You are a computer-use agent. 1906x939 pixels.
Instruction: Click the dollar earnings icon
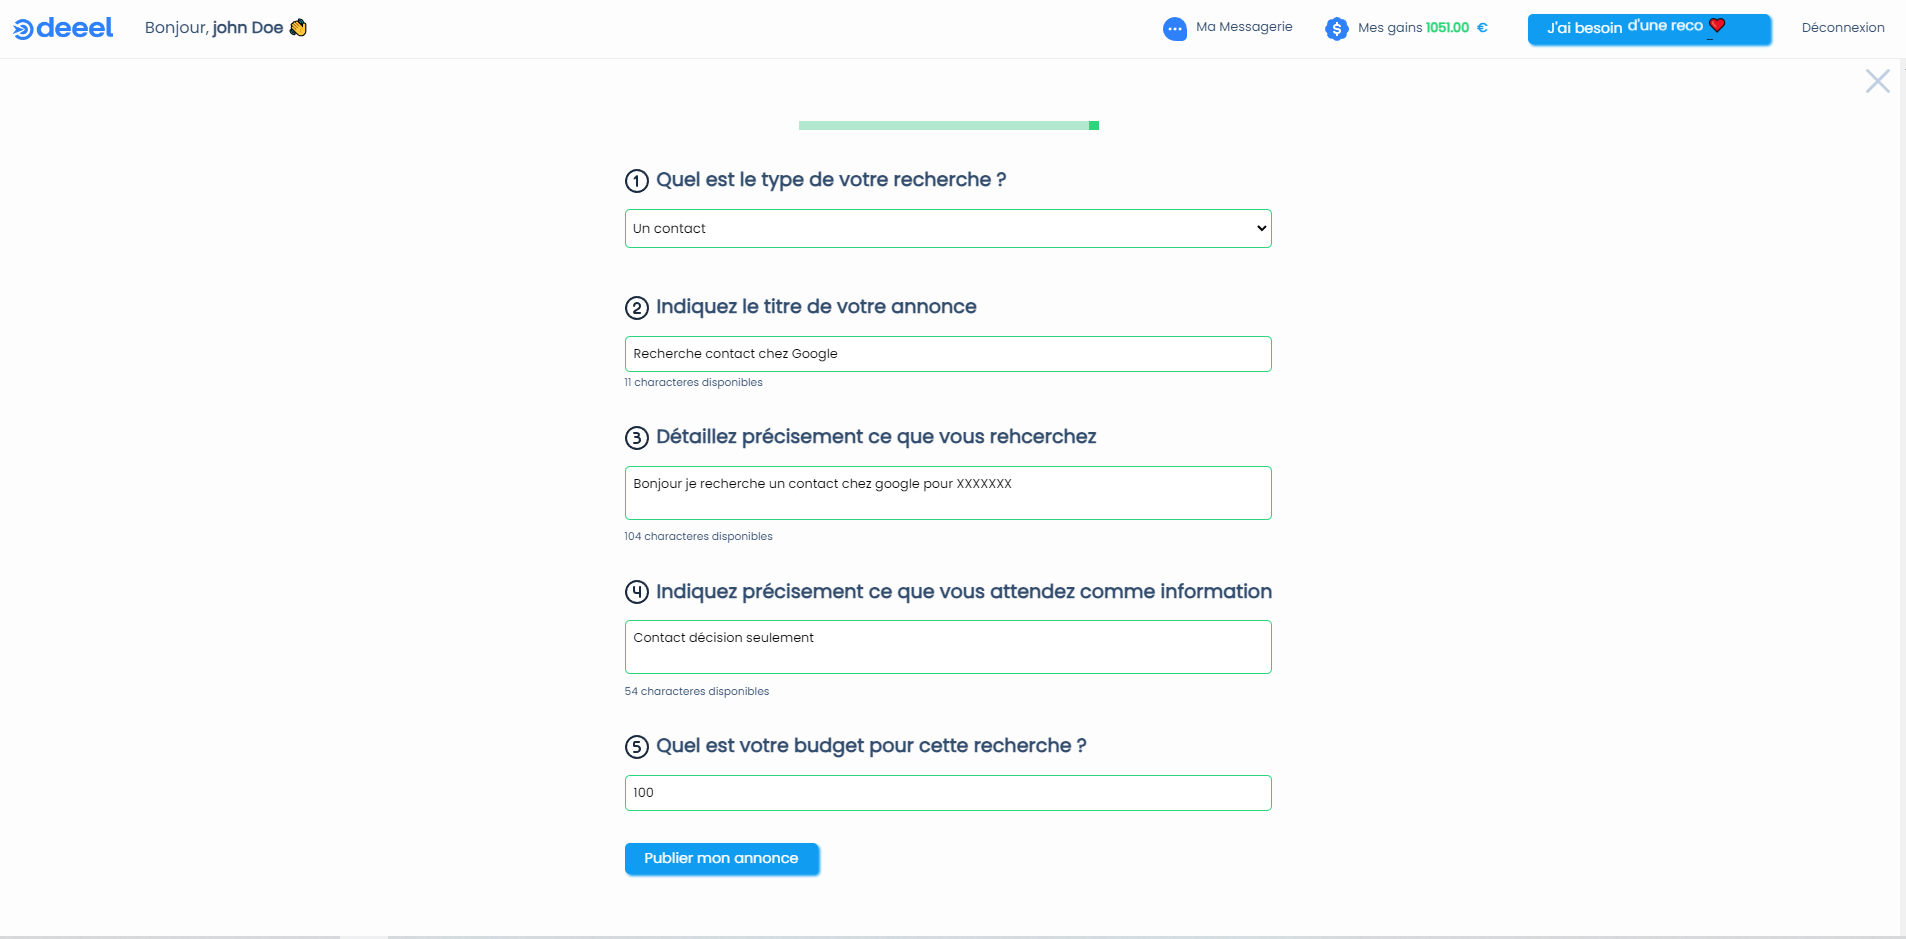1336,29
